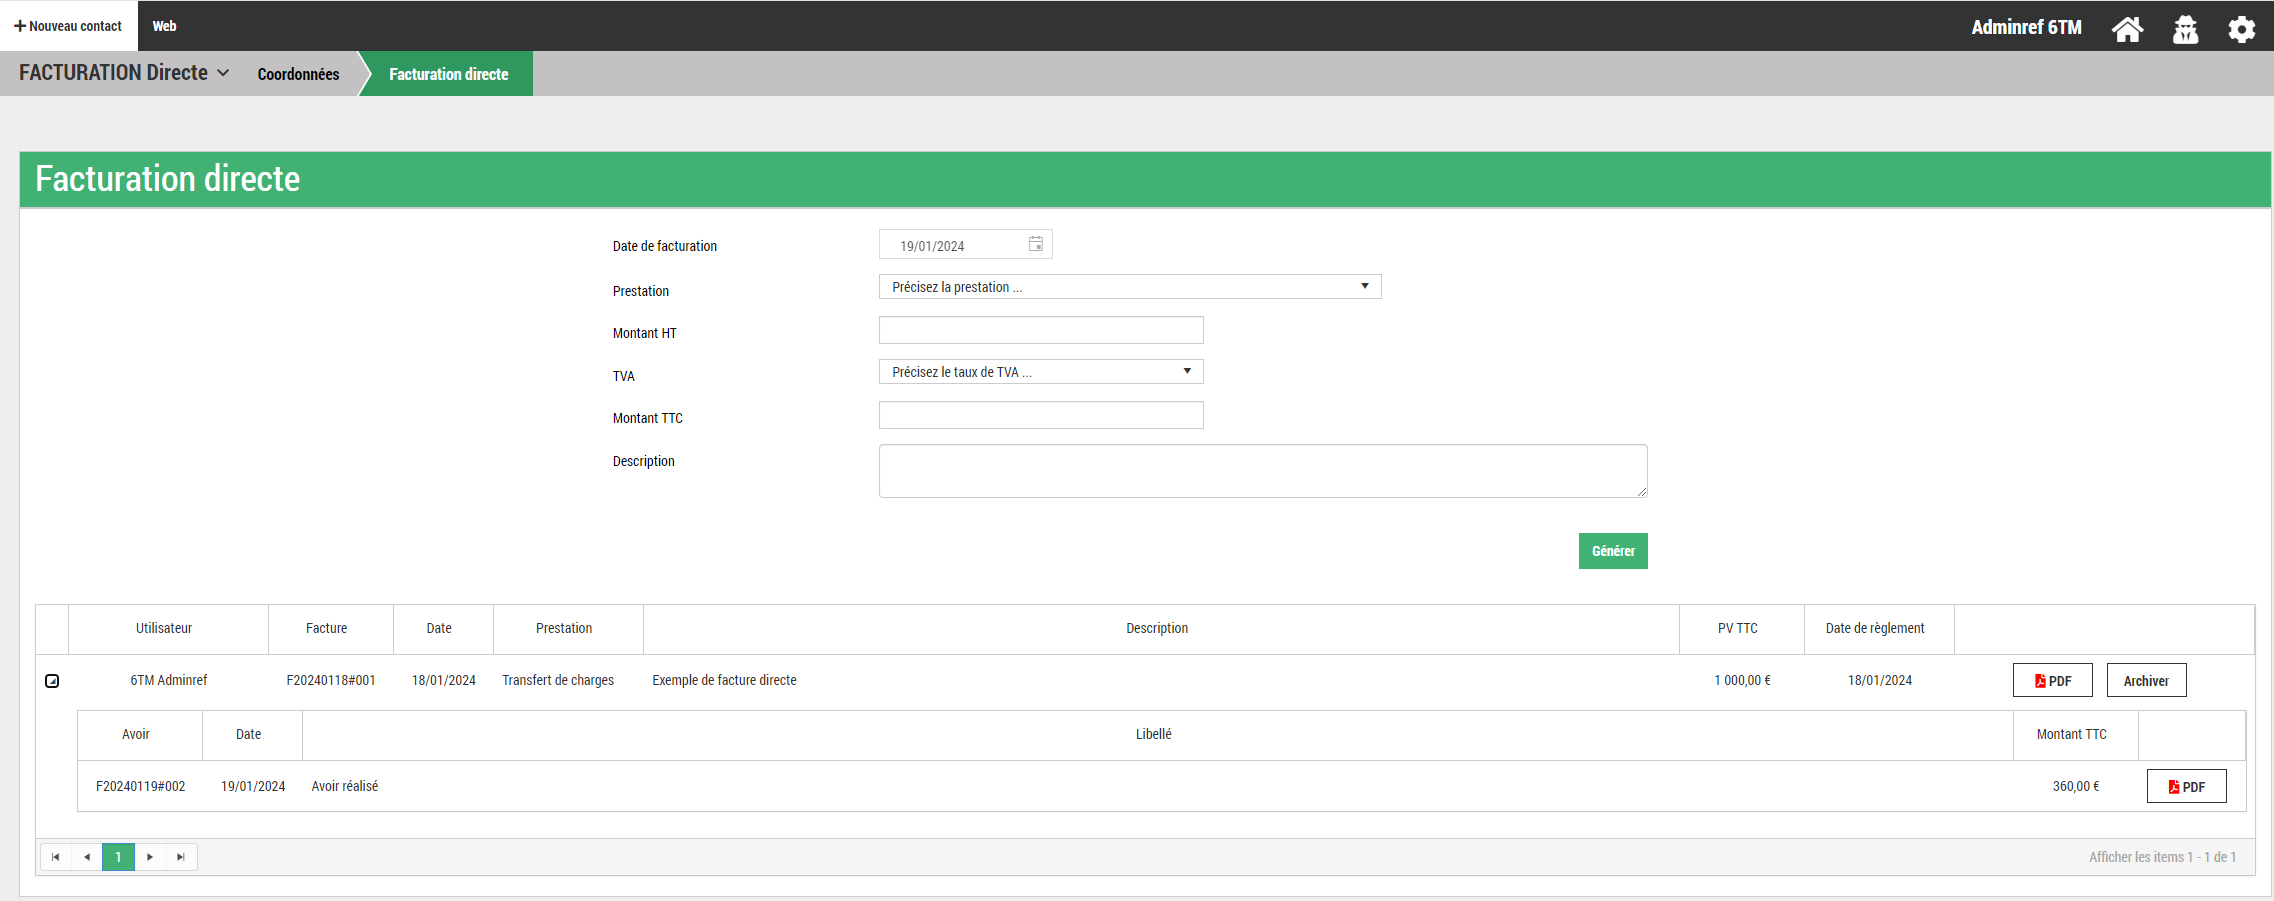Image resolution: width=2274 pixels, height=901 pixels.
Task: Download PDF for credit note F20240119#002
Action: (x=2186, y=787)
